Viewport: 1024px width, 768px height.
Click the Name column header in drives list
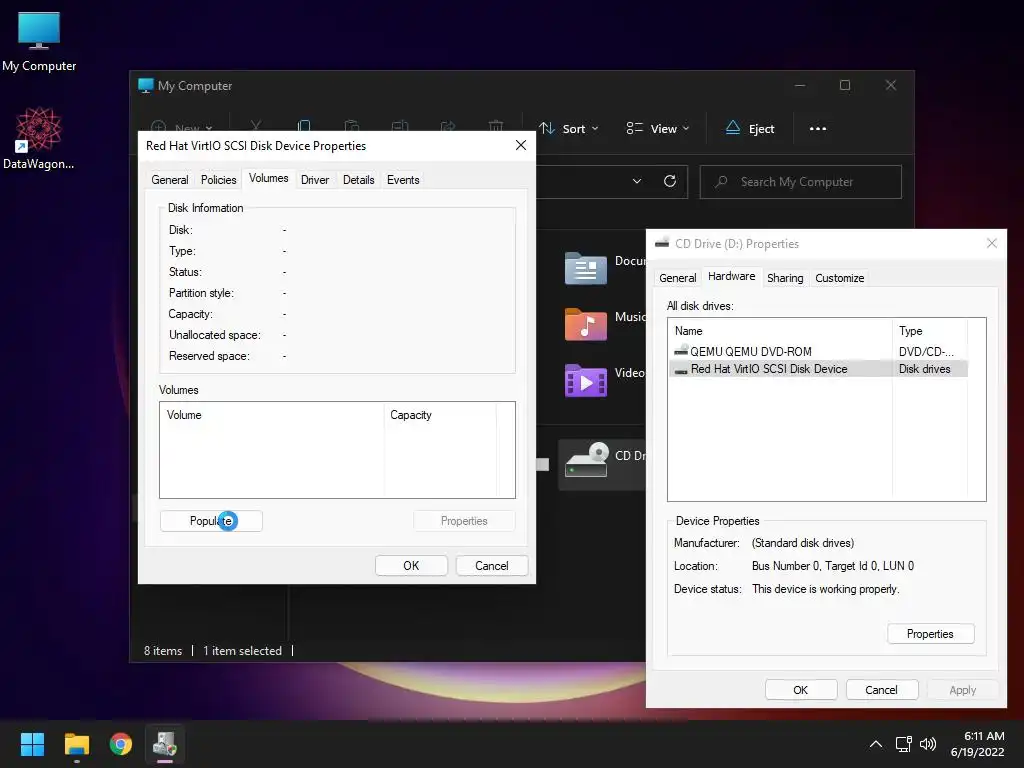(780, 331)
